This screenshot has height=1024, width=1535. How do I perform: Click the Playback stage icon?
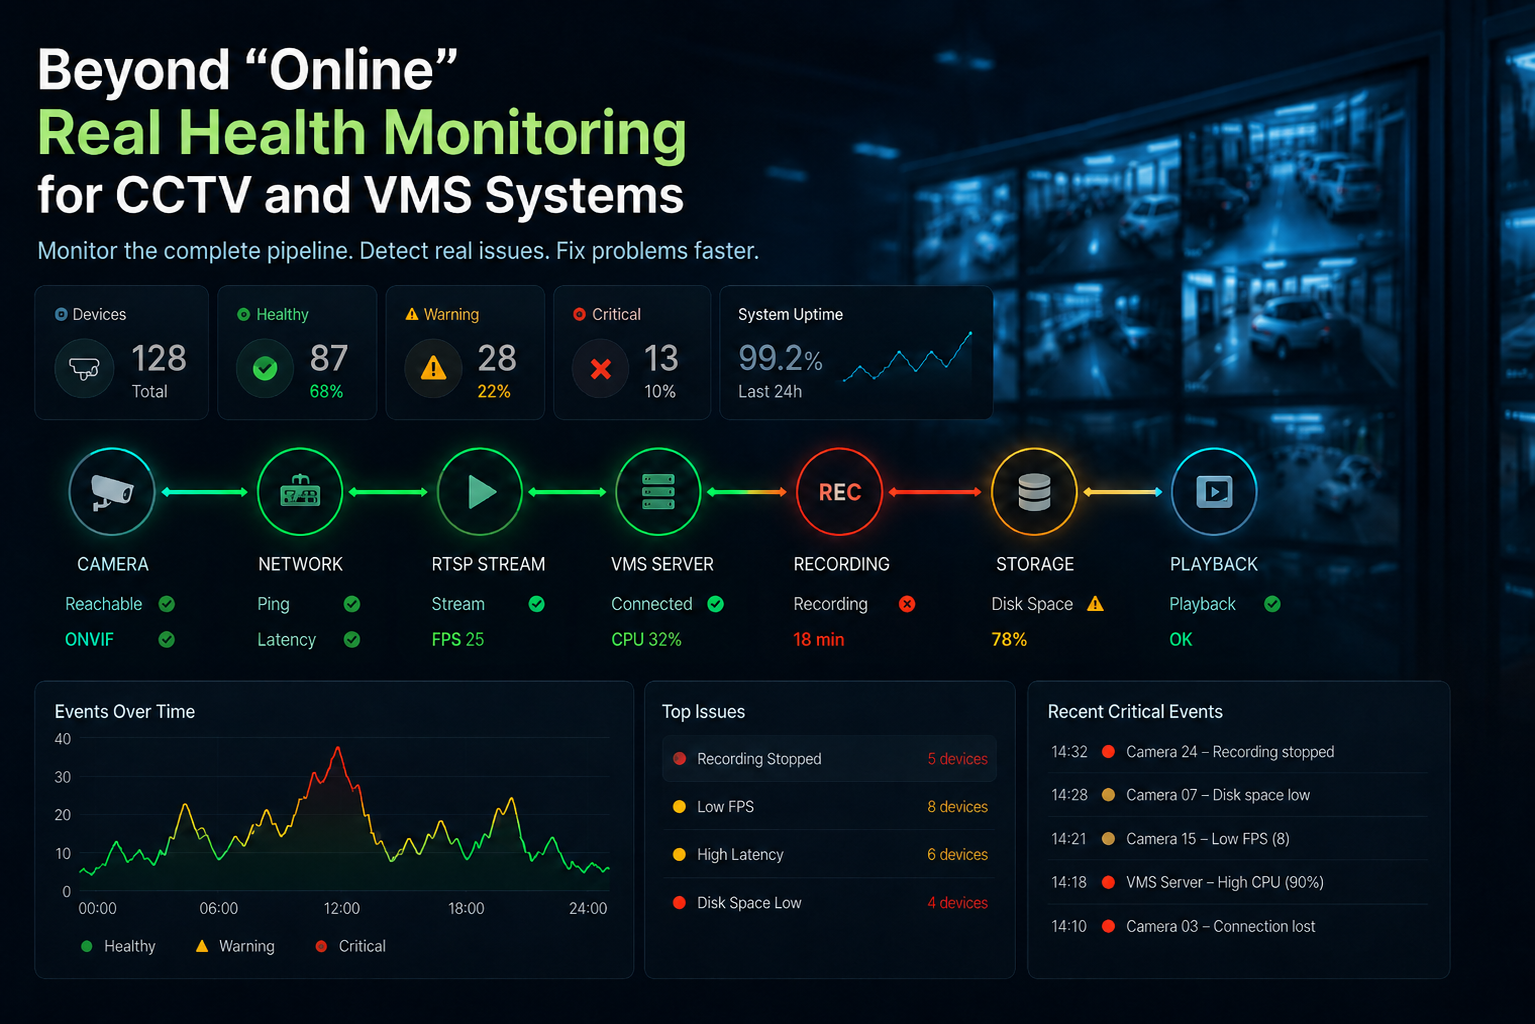(1214, 492)
